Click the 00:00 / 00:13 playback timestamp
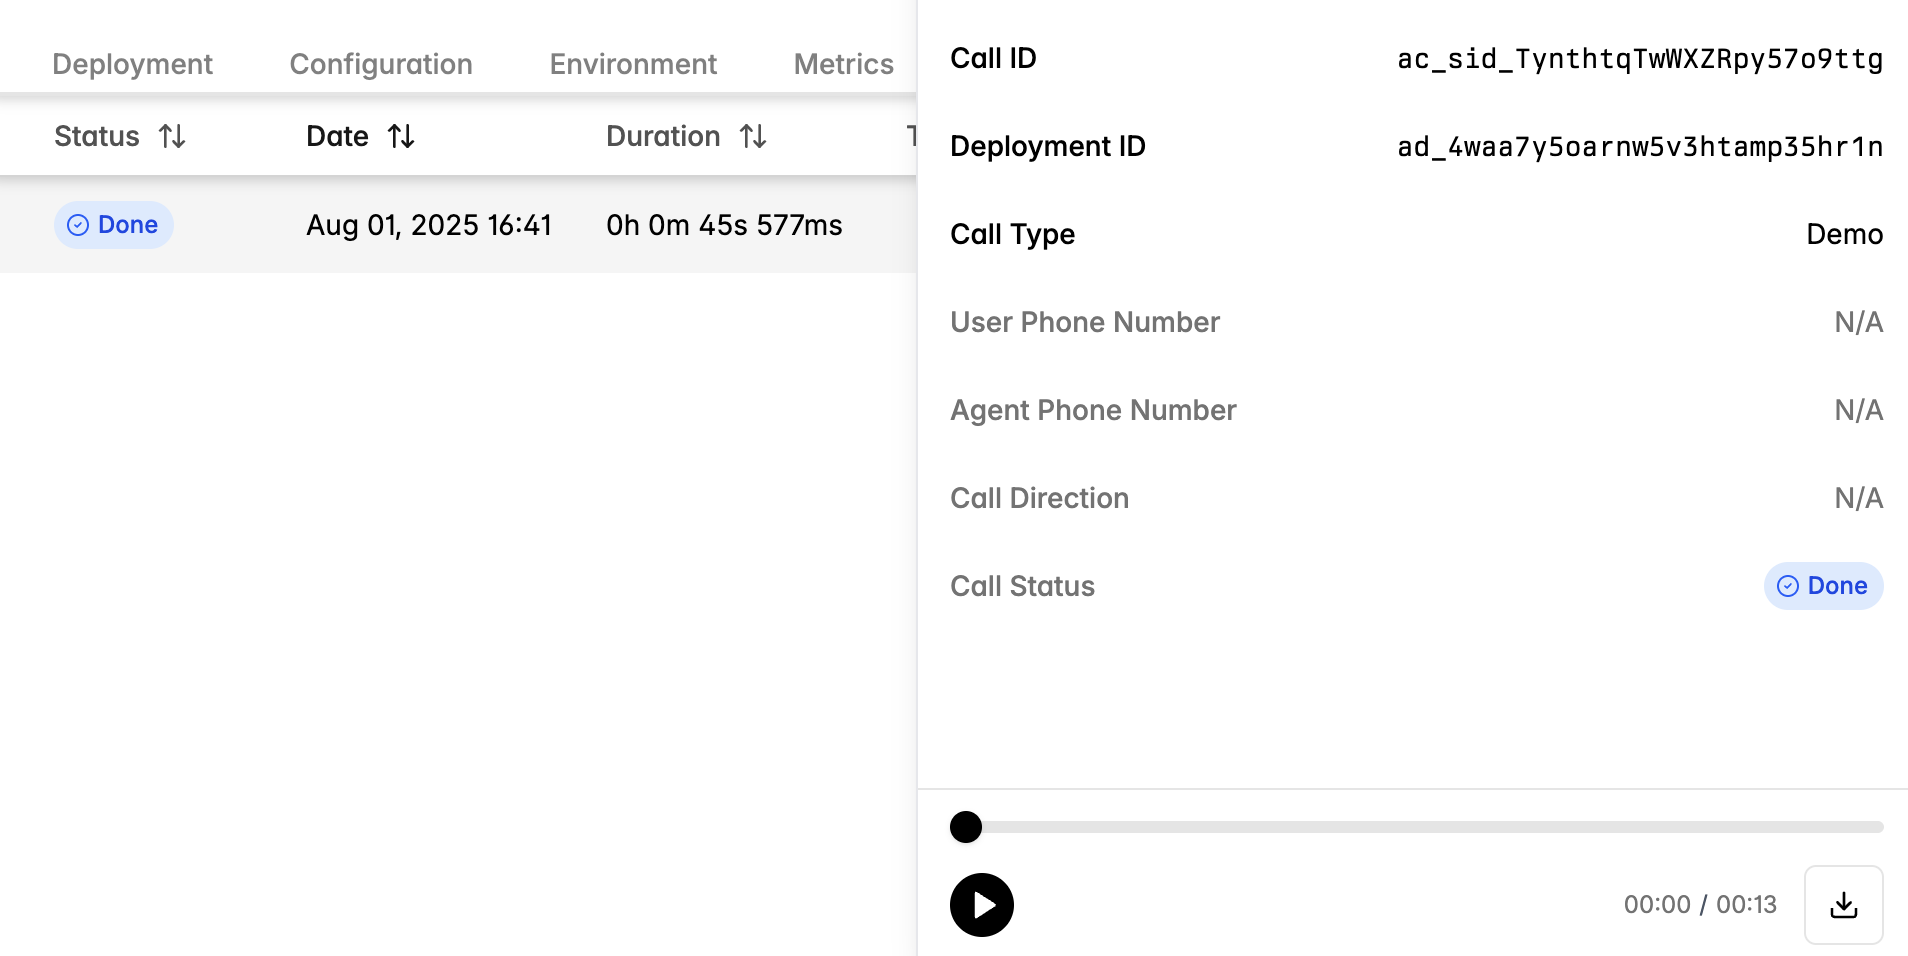 (x=1700, y=904)
